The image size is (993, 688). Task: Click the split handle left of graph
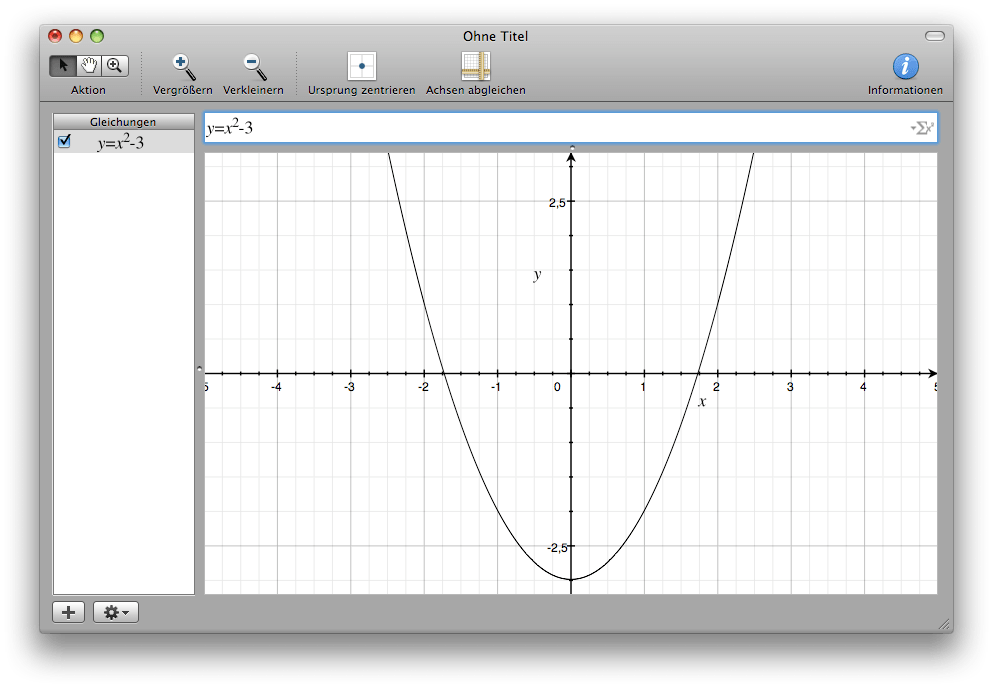199,368
